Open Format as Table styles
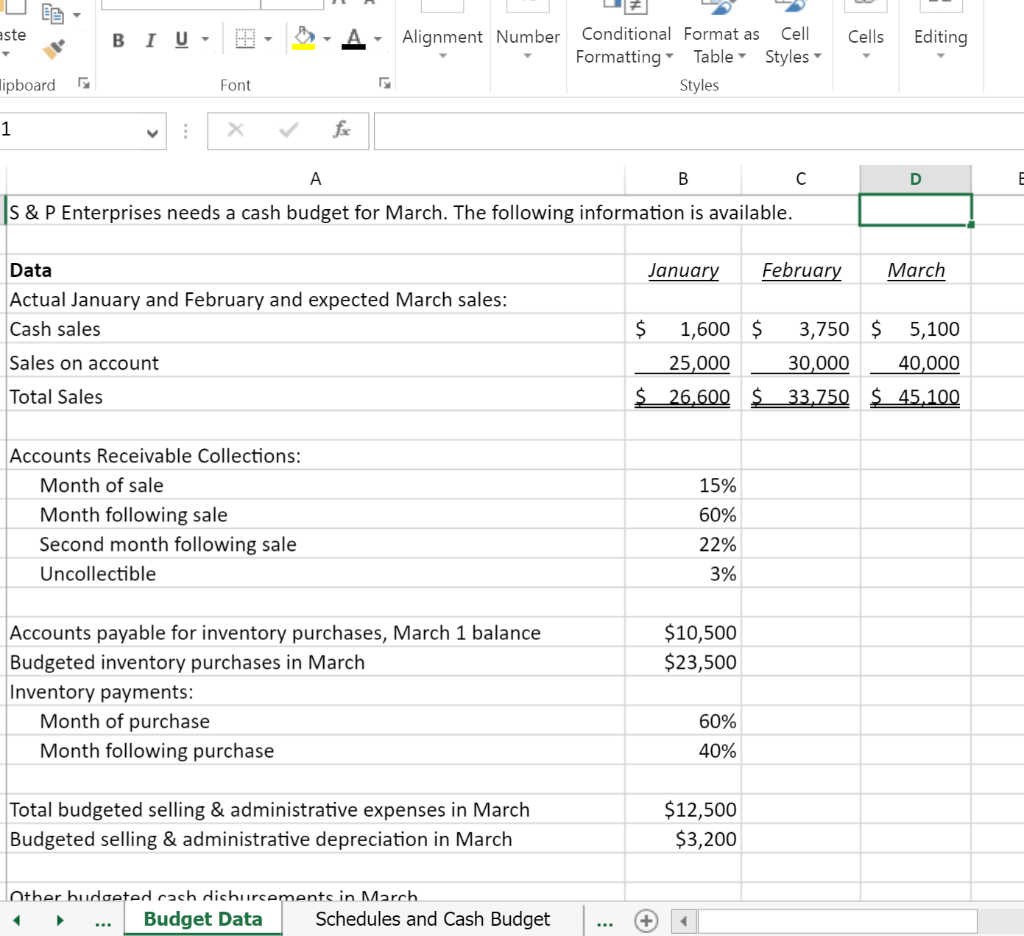Screen dimensions: 1024x936 [x=721, y=45]
